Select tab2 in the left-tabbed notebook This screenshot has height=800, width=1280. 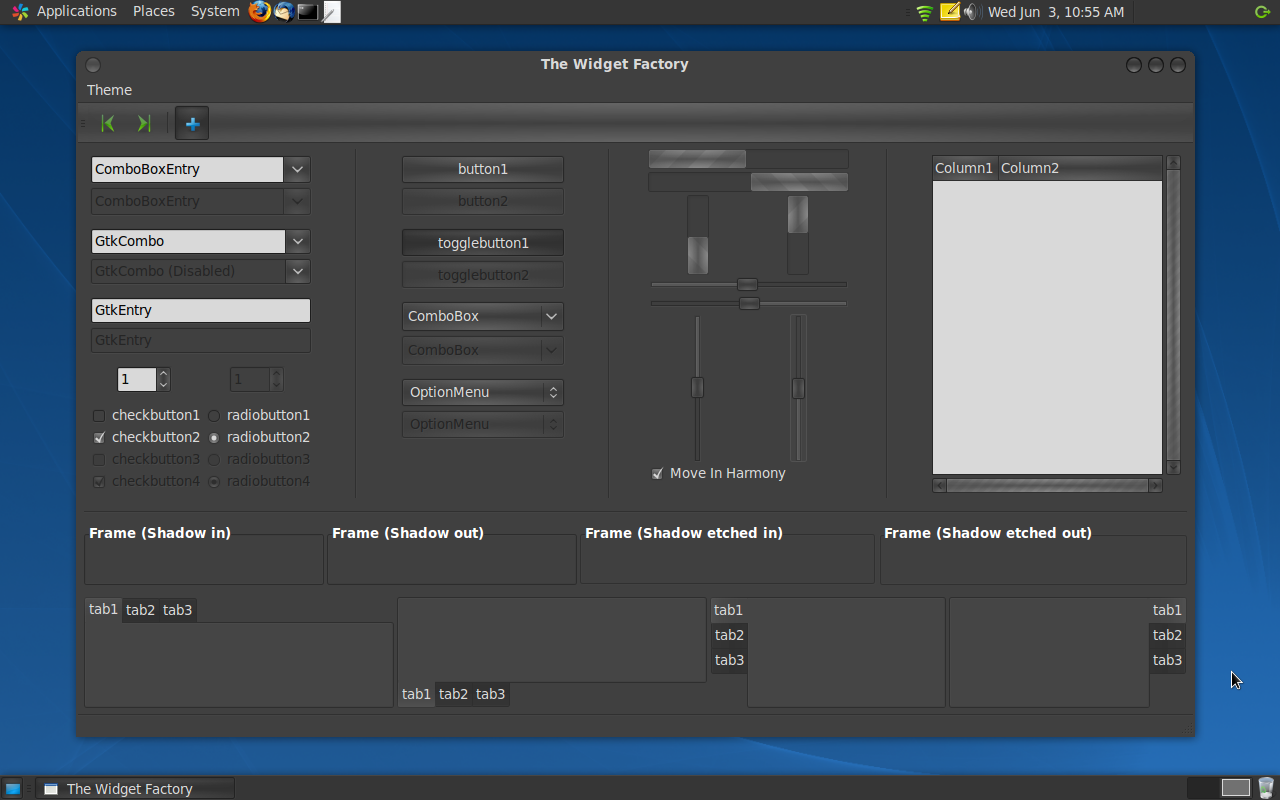point(729,635)
